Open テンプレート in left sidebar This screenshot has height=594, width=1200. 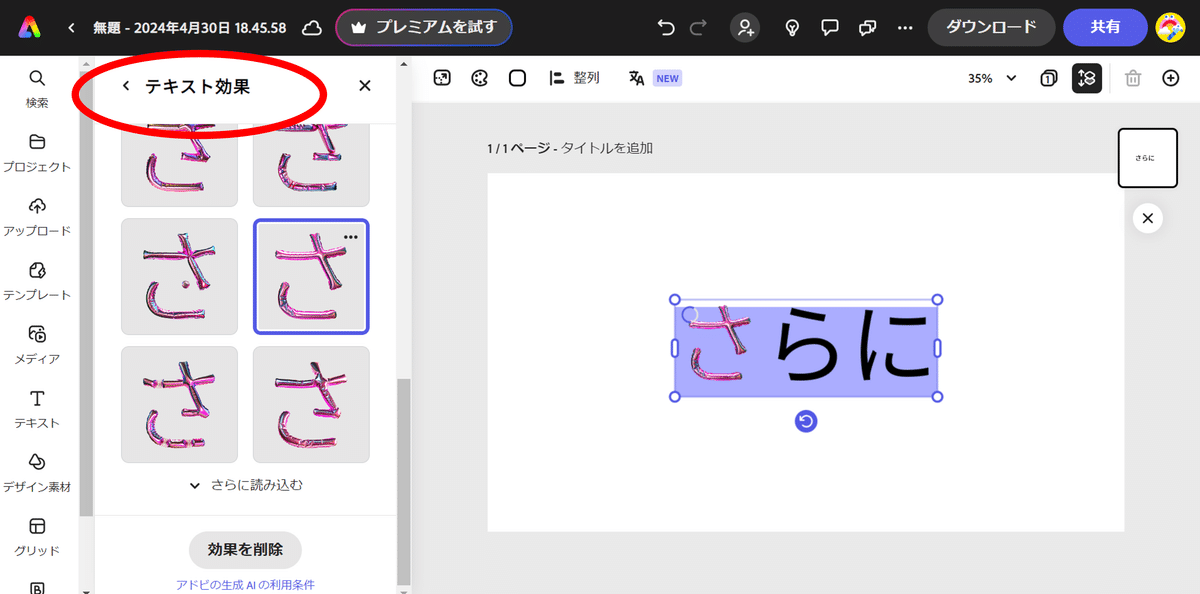click(37, 280)
